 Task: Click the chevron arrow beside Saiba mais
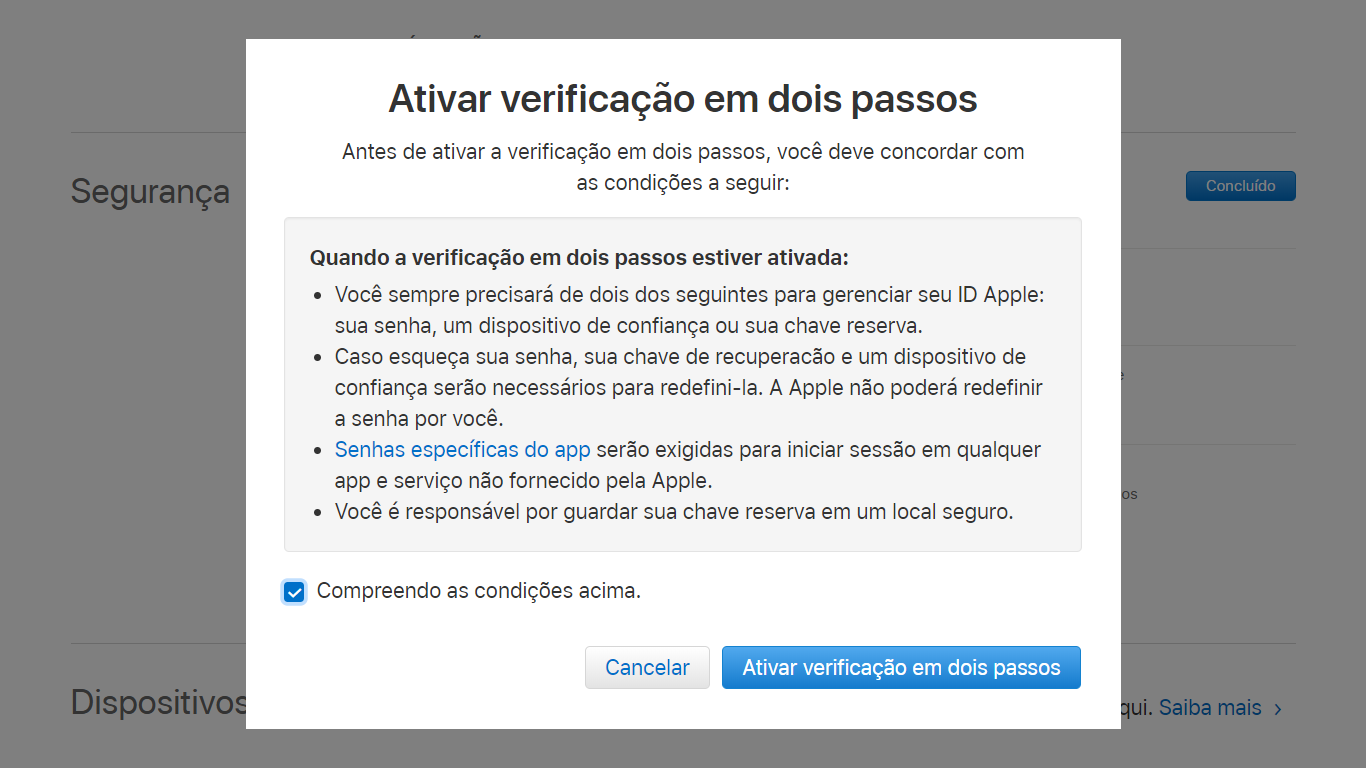[x=1278, y=709]
